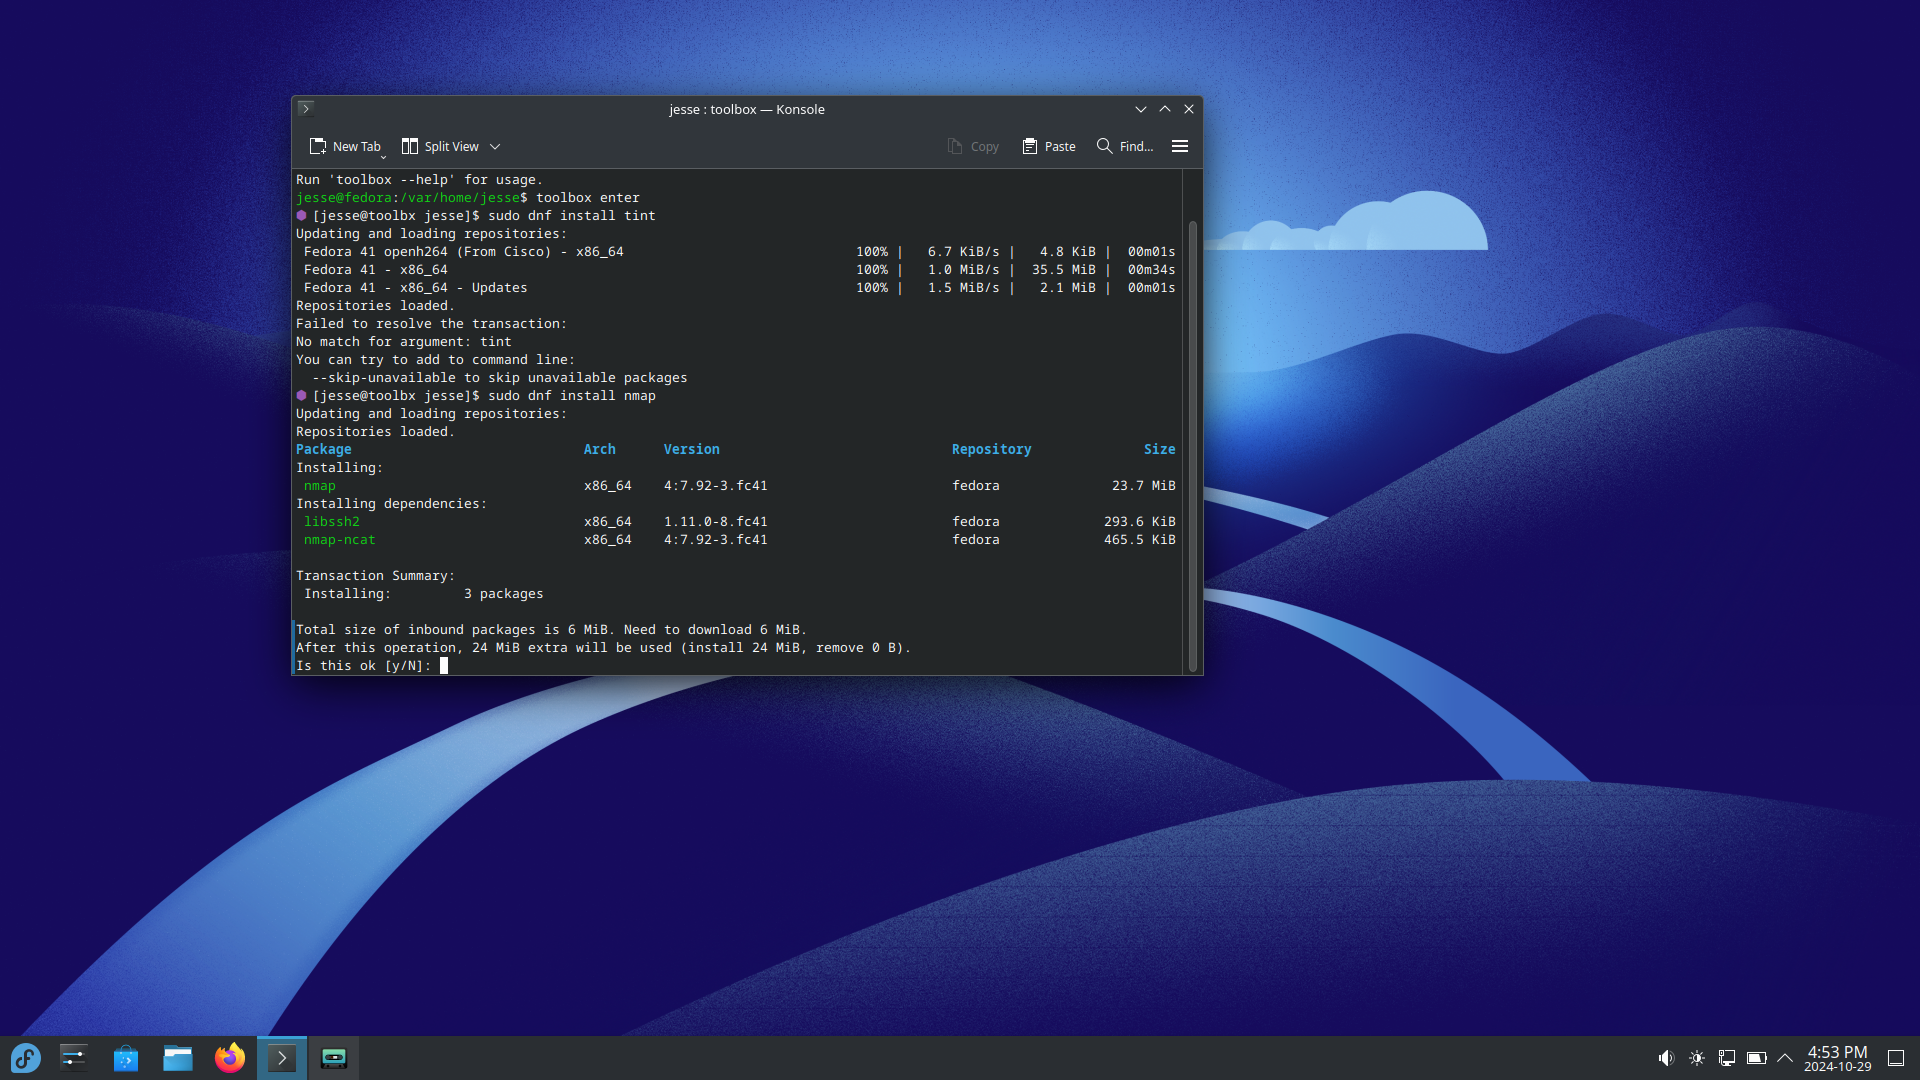Click 'No match for argument: tint' line

tap(404, 342)
